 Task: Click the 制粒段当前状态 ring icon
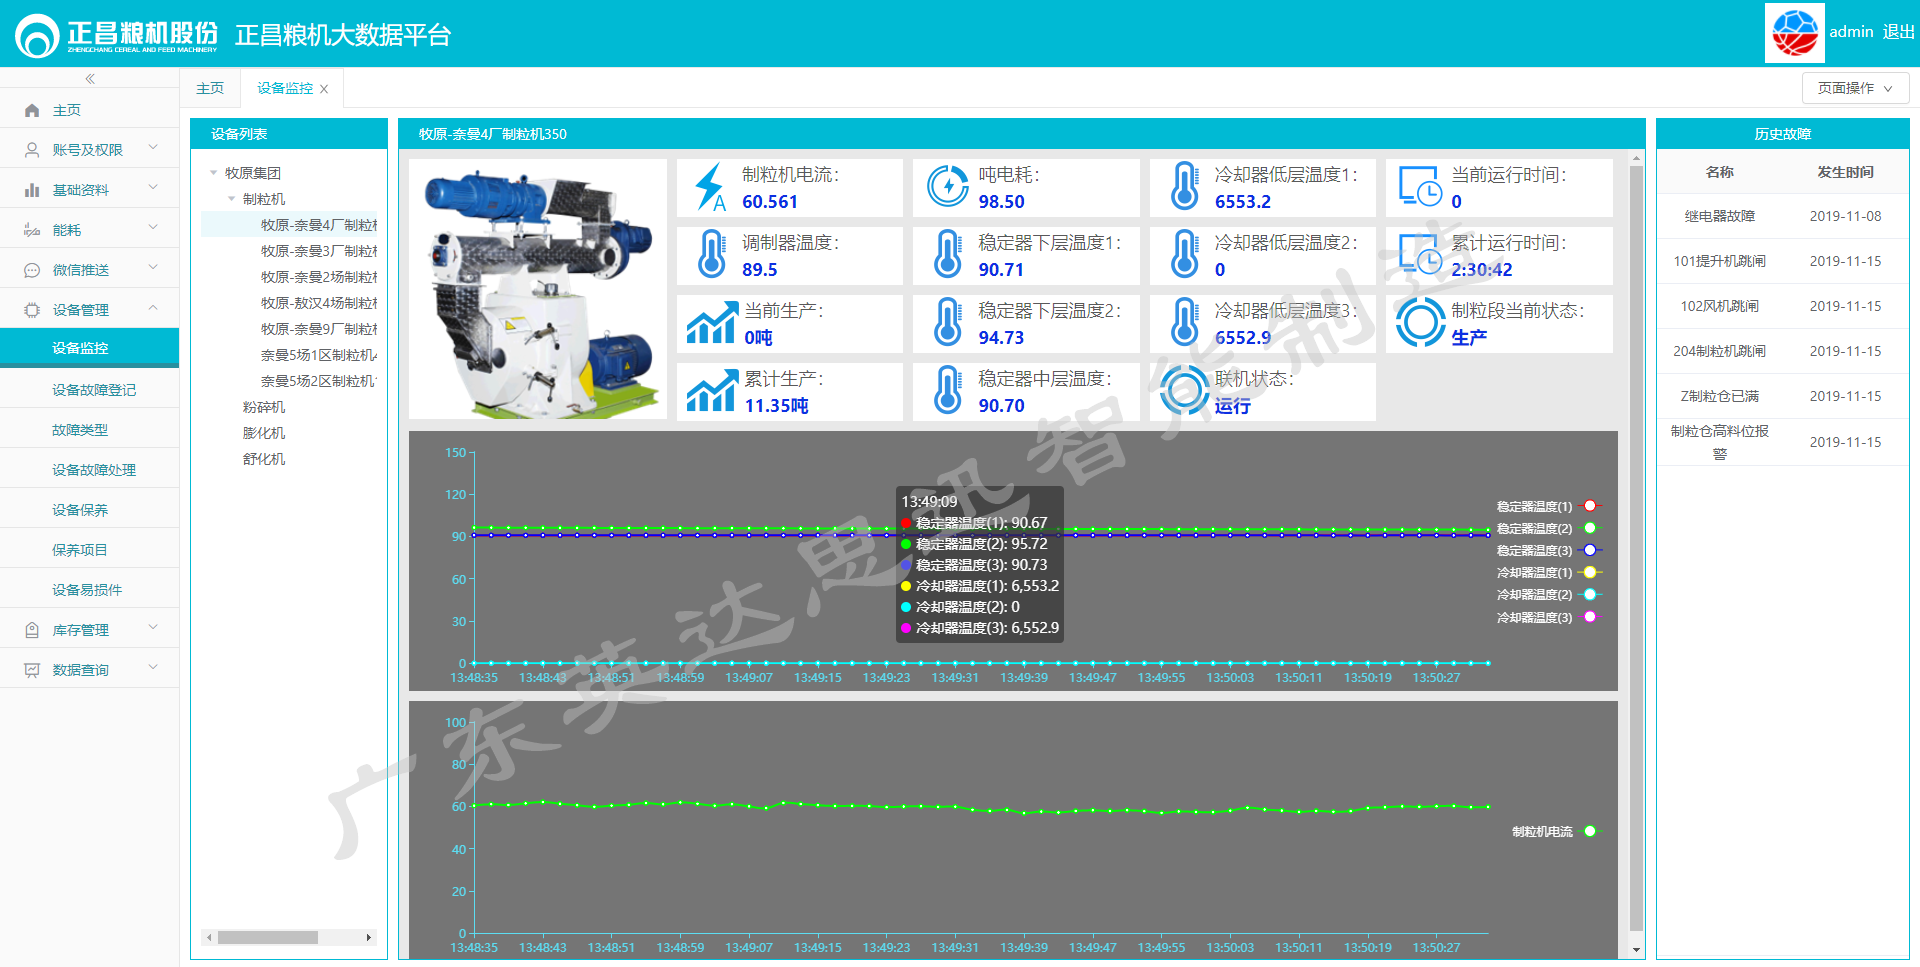pyautogui.click(x=1420, y=323)
